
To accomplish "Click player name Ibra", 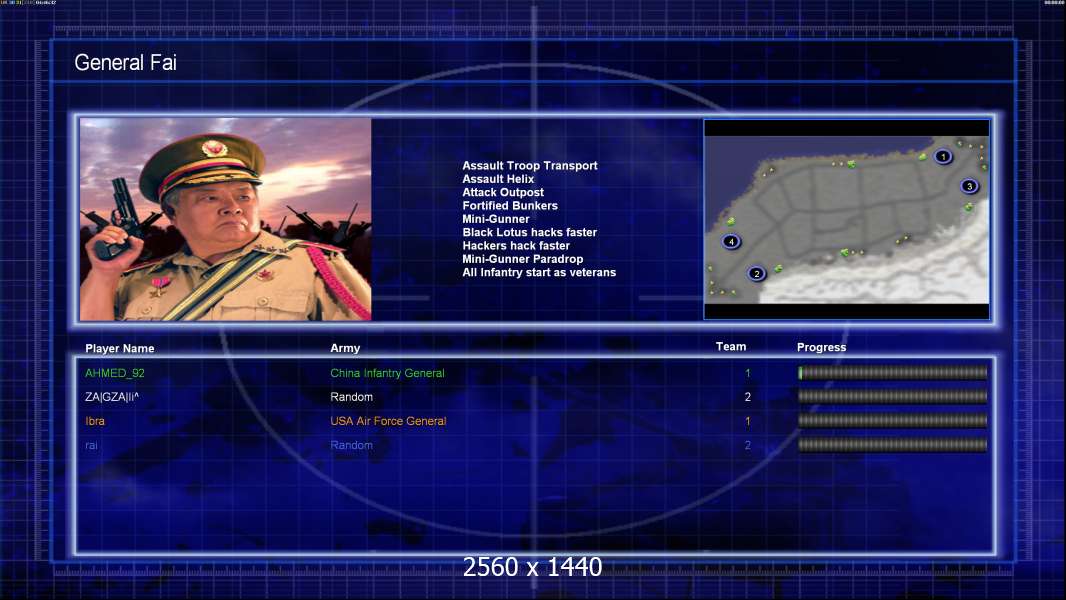I will tap(95, 421).
